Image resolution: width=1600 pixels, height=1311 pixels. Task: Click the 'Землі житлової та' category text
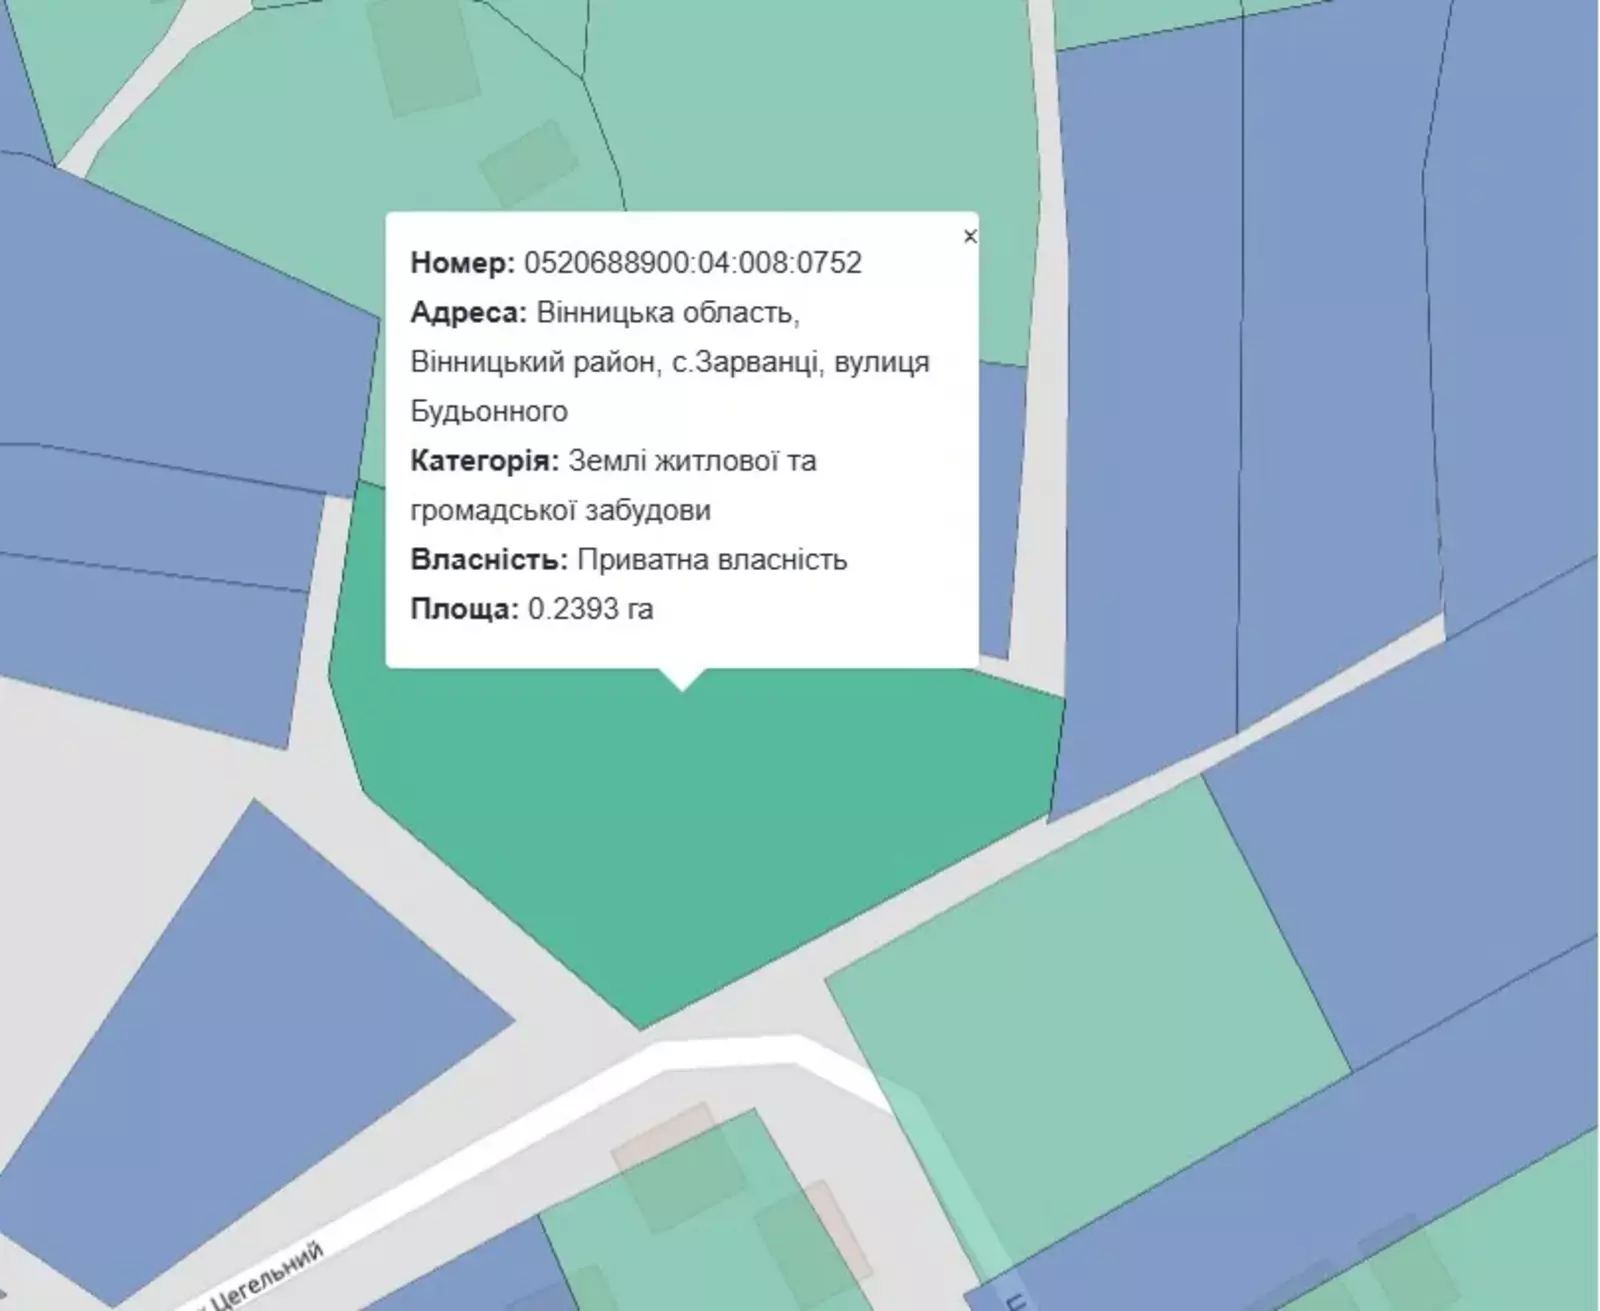coord(692,461)
